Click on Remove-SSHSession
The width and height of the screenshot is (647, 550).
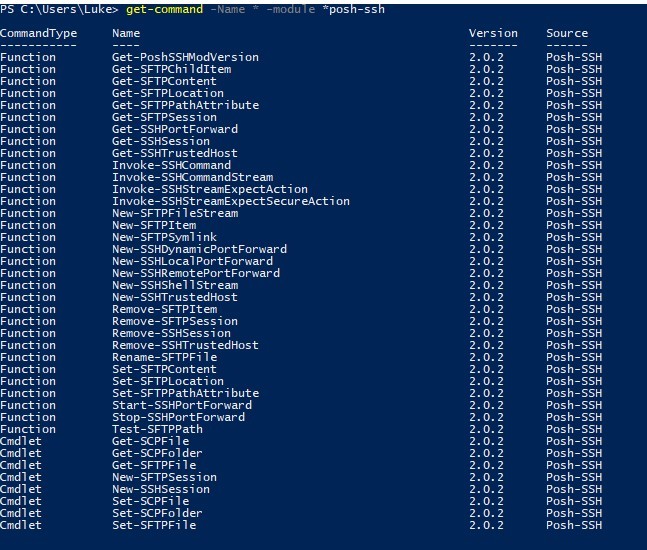(171, 333)
